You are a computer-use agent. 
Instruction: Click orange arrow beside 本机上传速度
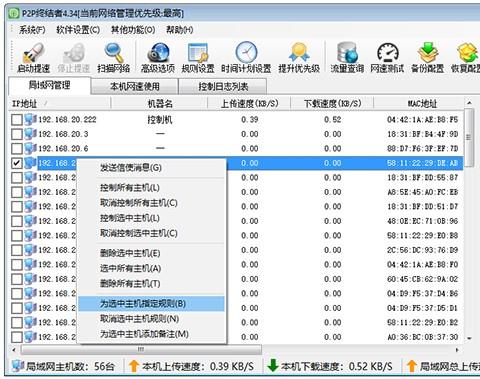pos(134,366)
